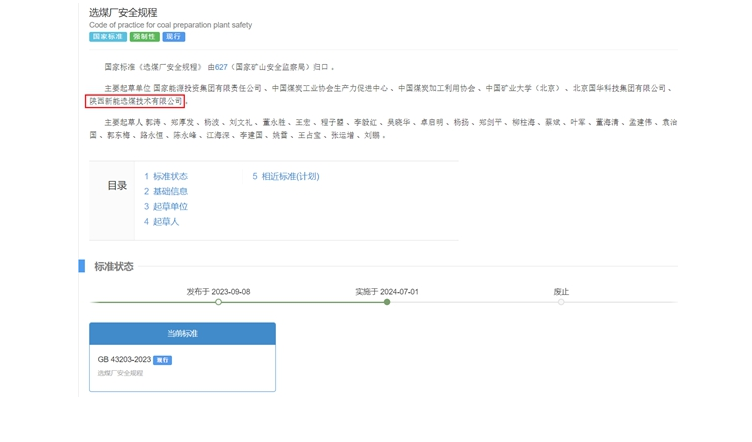Click the 标准状态 section heading
Screen dimensions: 752x442
coord(114,266)
